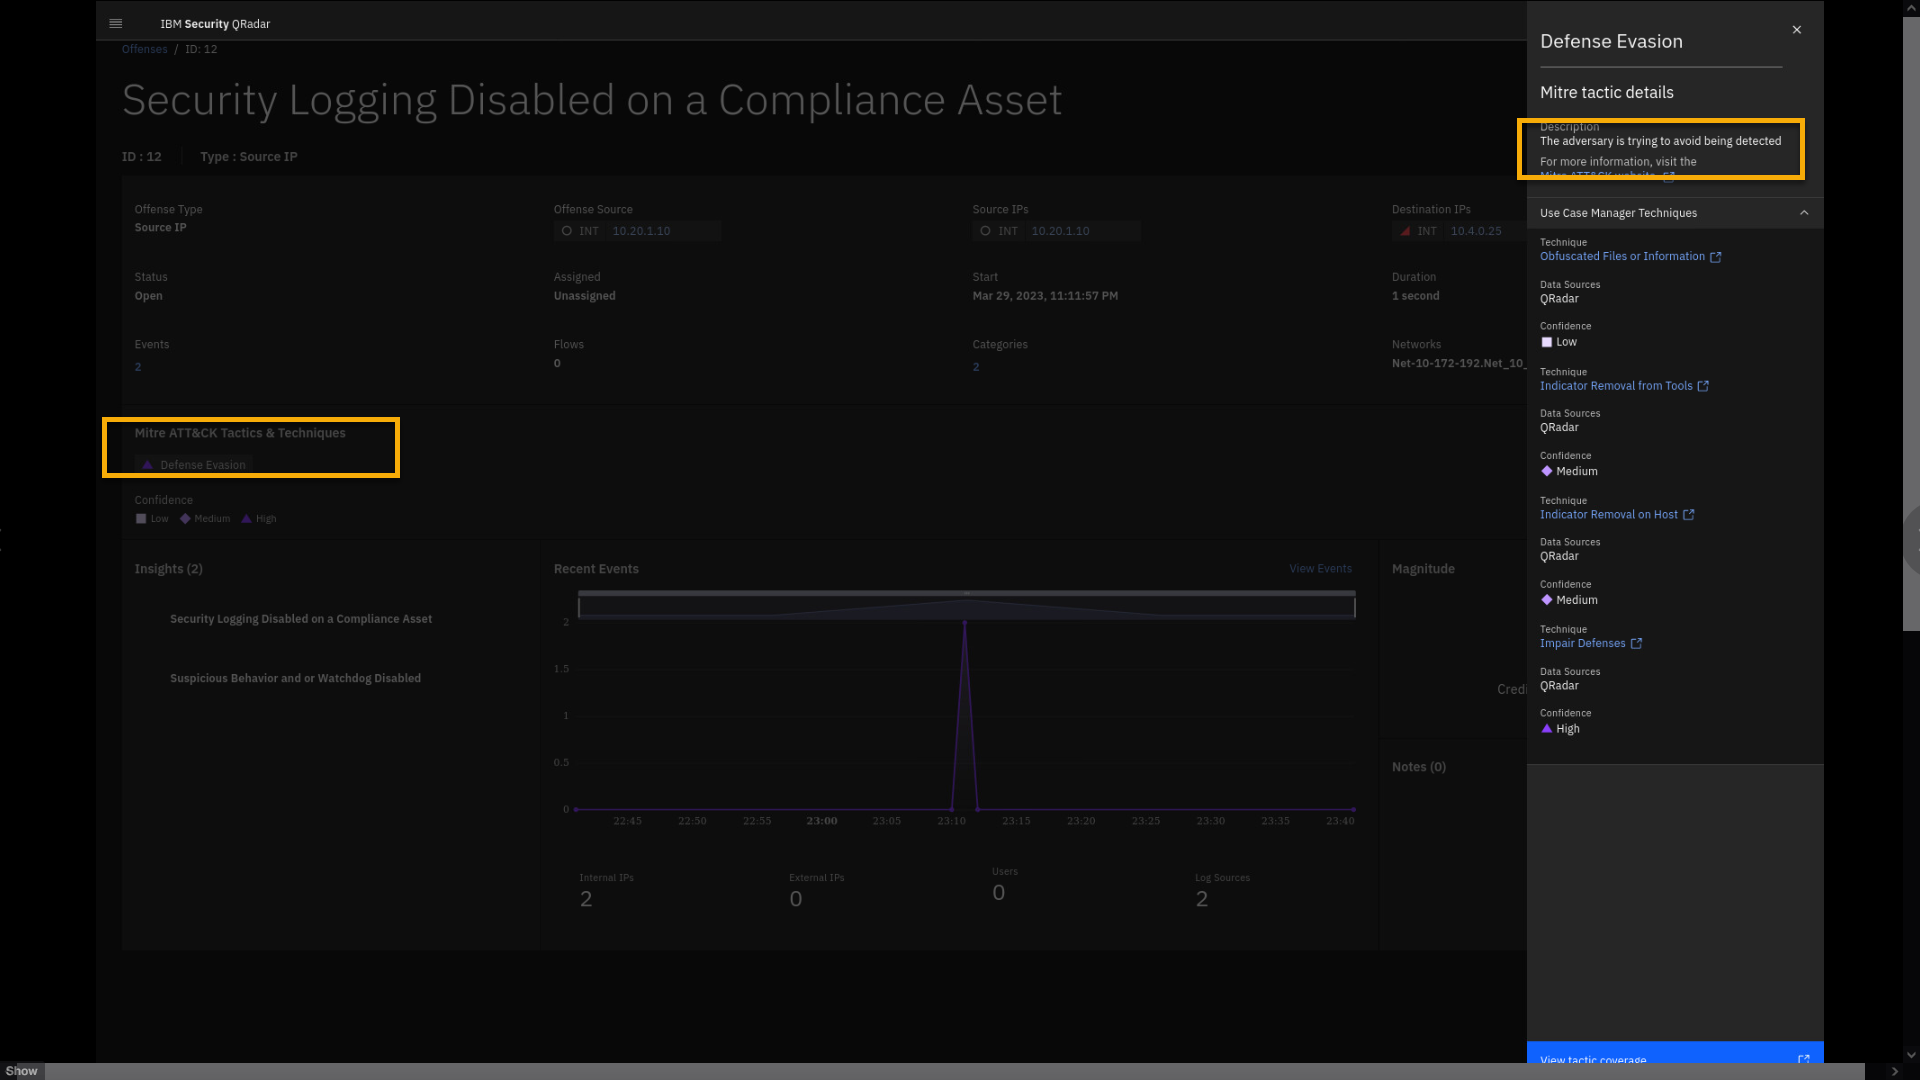Image resolution: width=1920 pixels, height=1080 pixels.
Task: Click external-link icon beside Obfuscated Files or Information
Action: coord(1716,257)
